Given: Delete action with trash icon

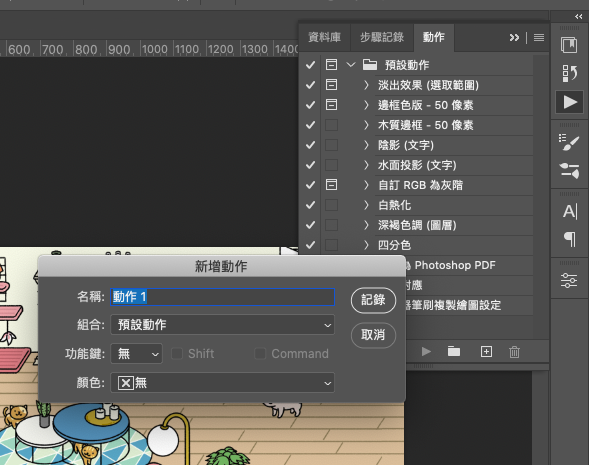Looking at the screenshot, I should (514, 352).
